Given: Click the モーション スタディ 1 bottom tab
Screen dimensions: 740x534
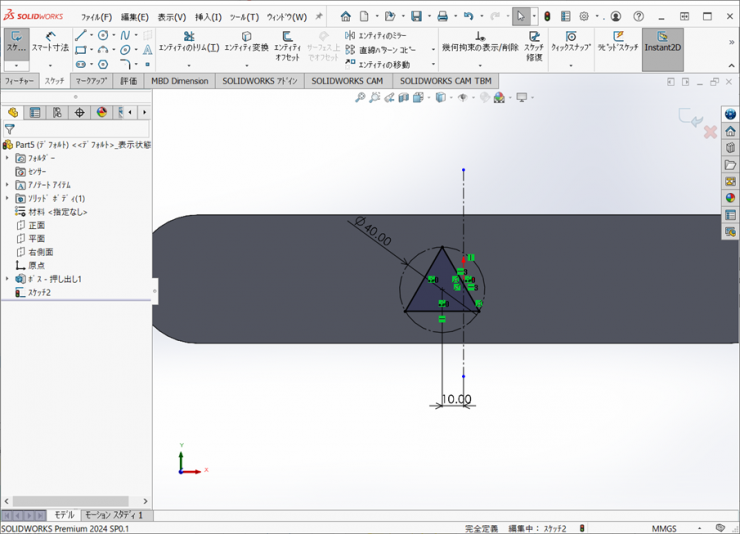Looking at the screenshot, I should 114,515.
